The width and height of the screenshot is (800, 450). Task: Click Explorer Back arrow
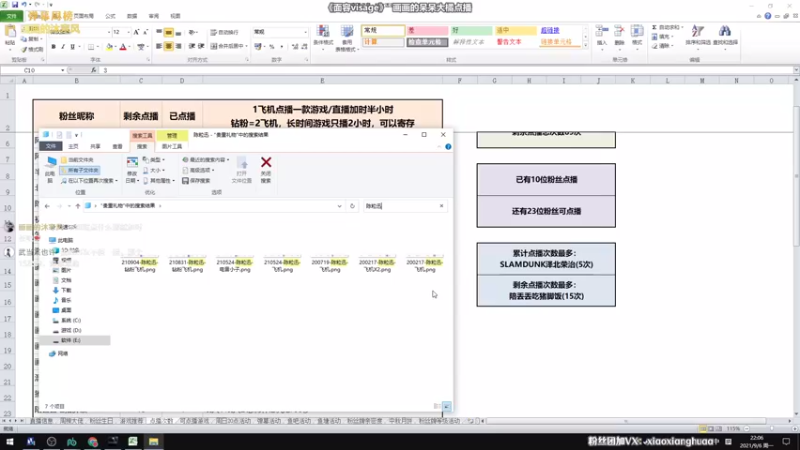[x=47, y=206]
